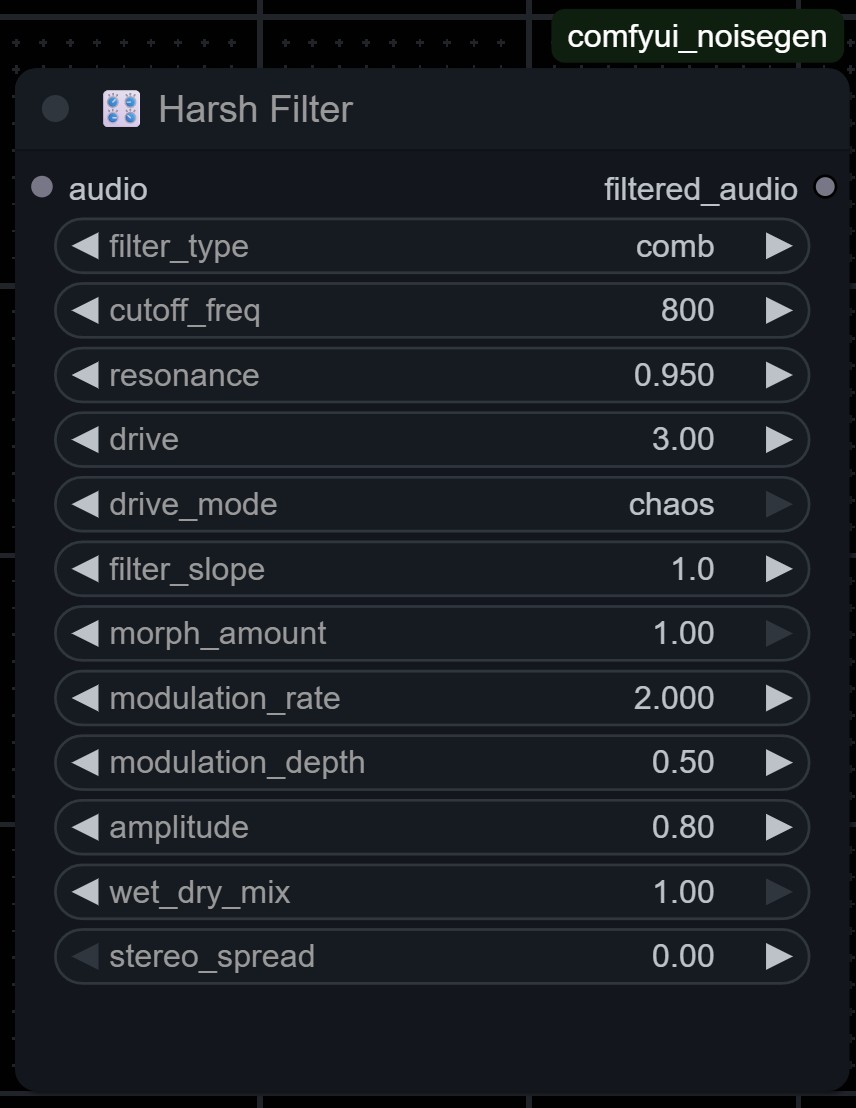Decrease drive value with left arrow
The height and width of the screenshot is (1108, 856).
point(86,440)
